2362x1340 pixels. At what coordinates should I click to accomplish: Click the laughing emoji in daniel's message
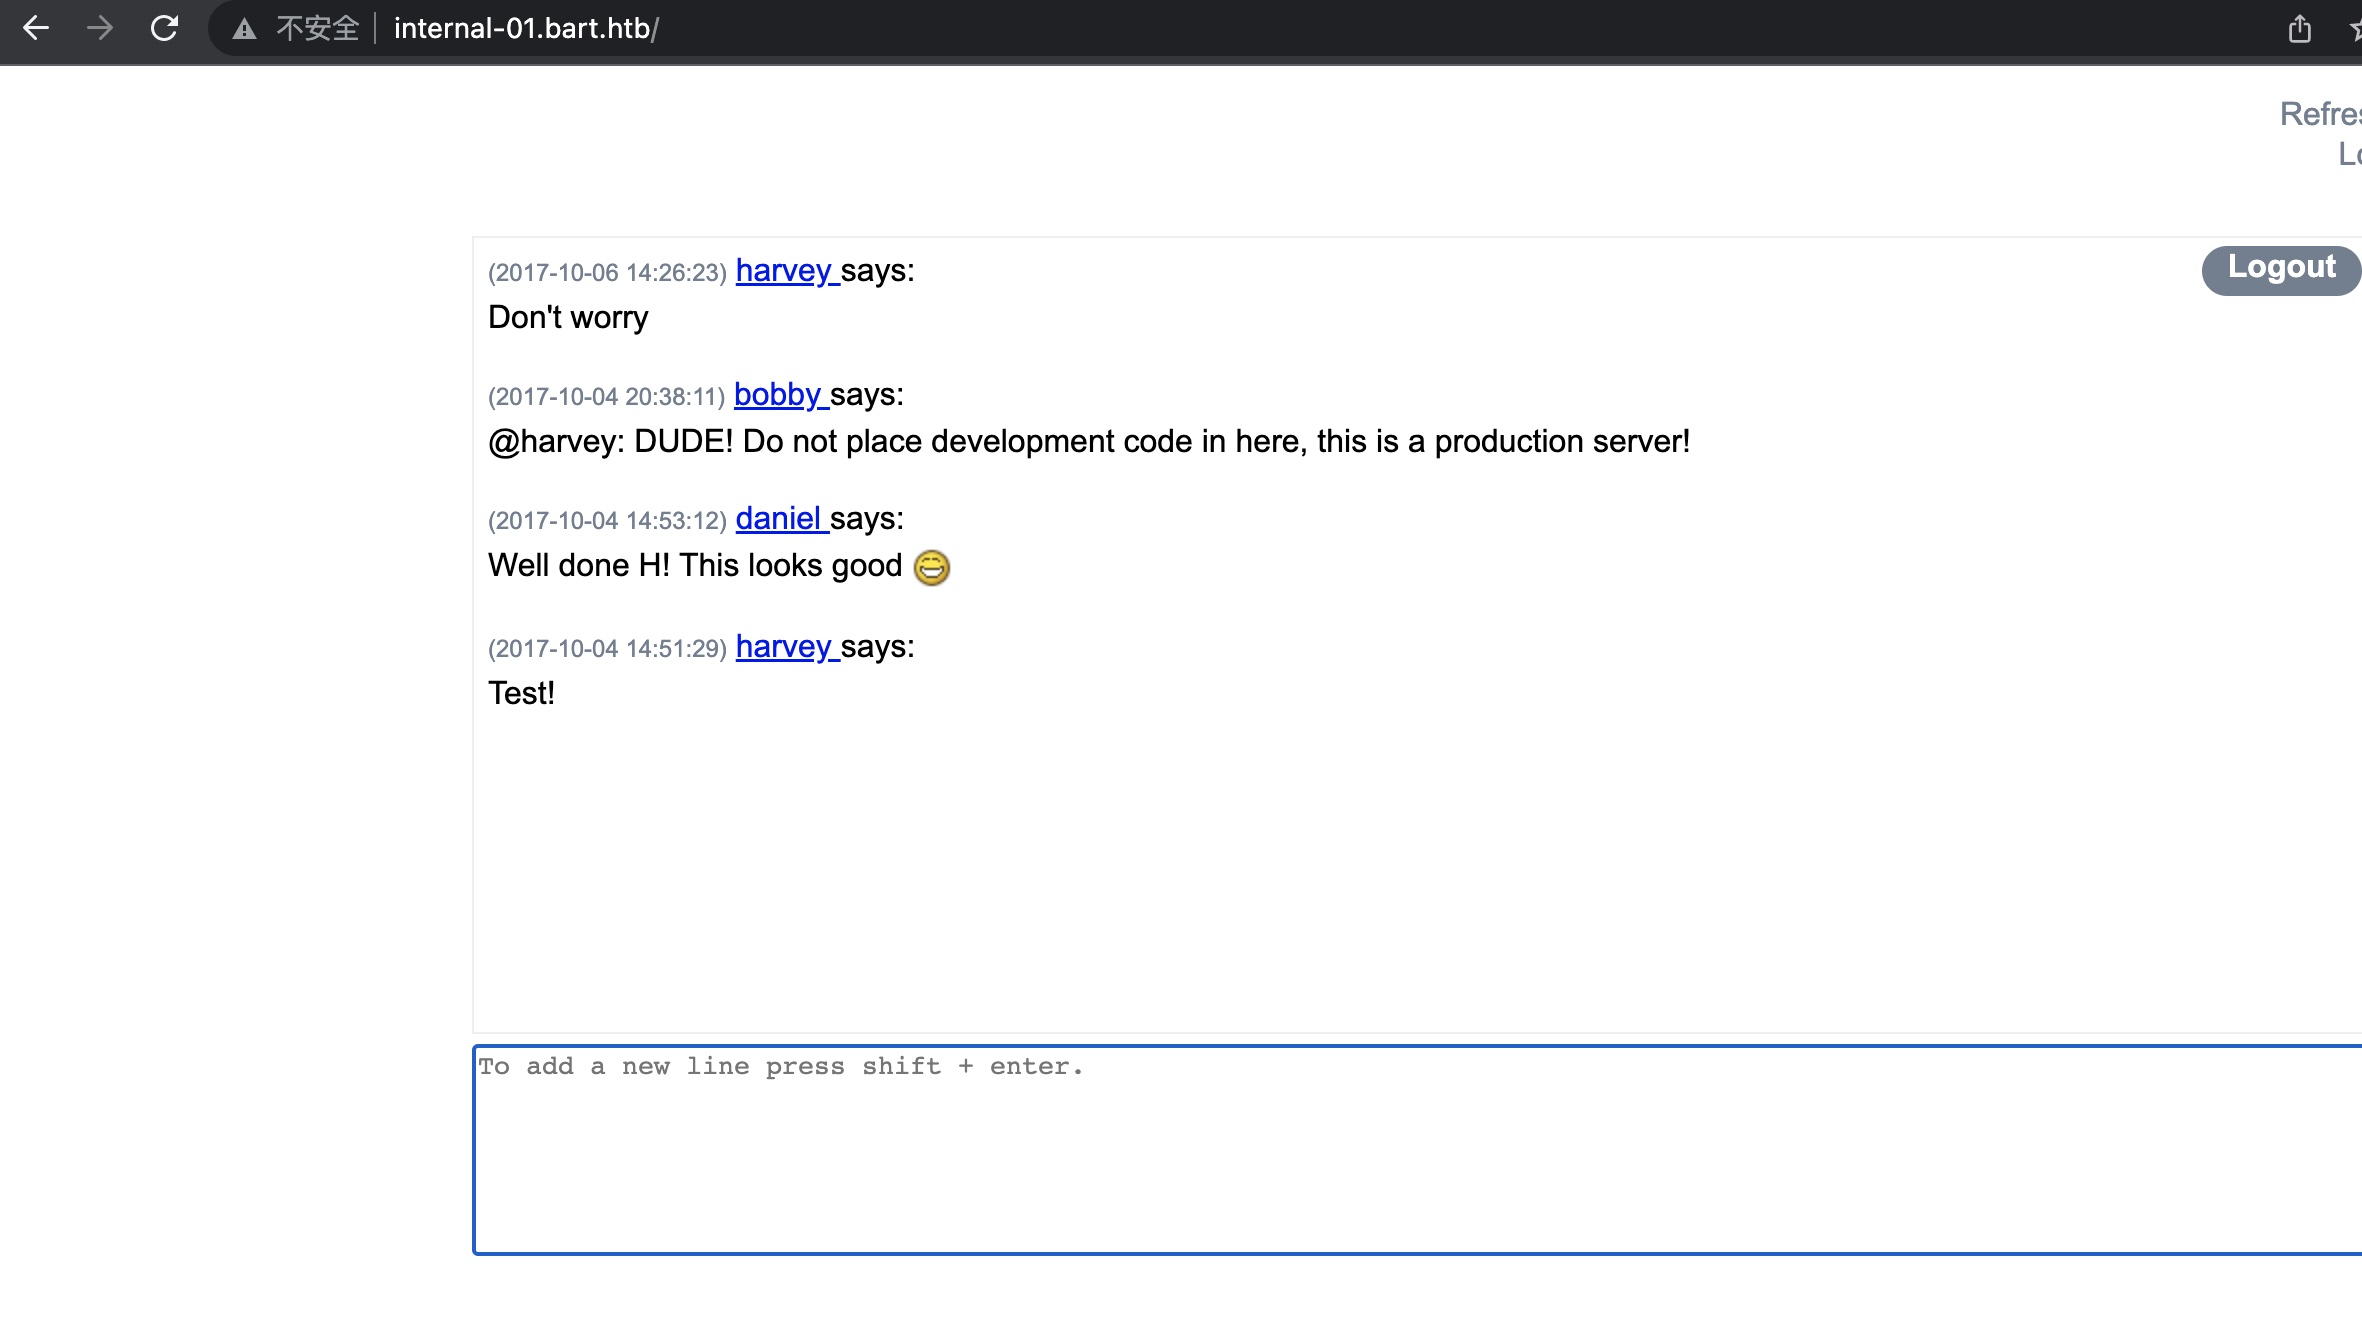point(931,567)
